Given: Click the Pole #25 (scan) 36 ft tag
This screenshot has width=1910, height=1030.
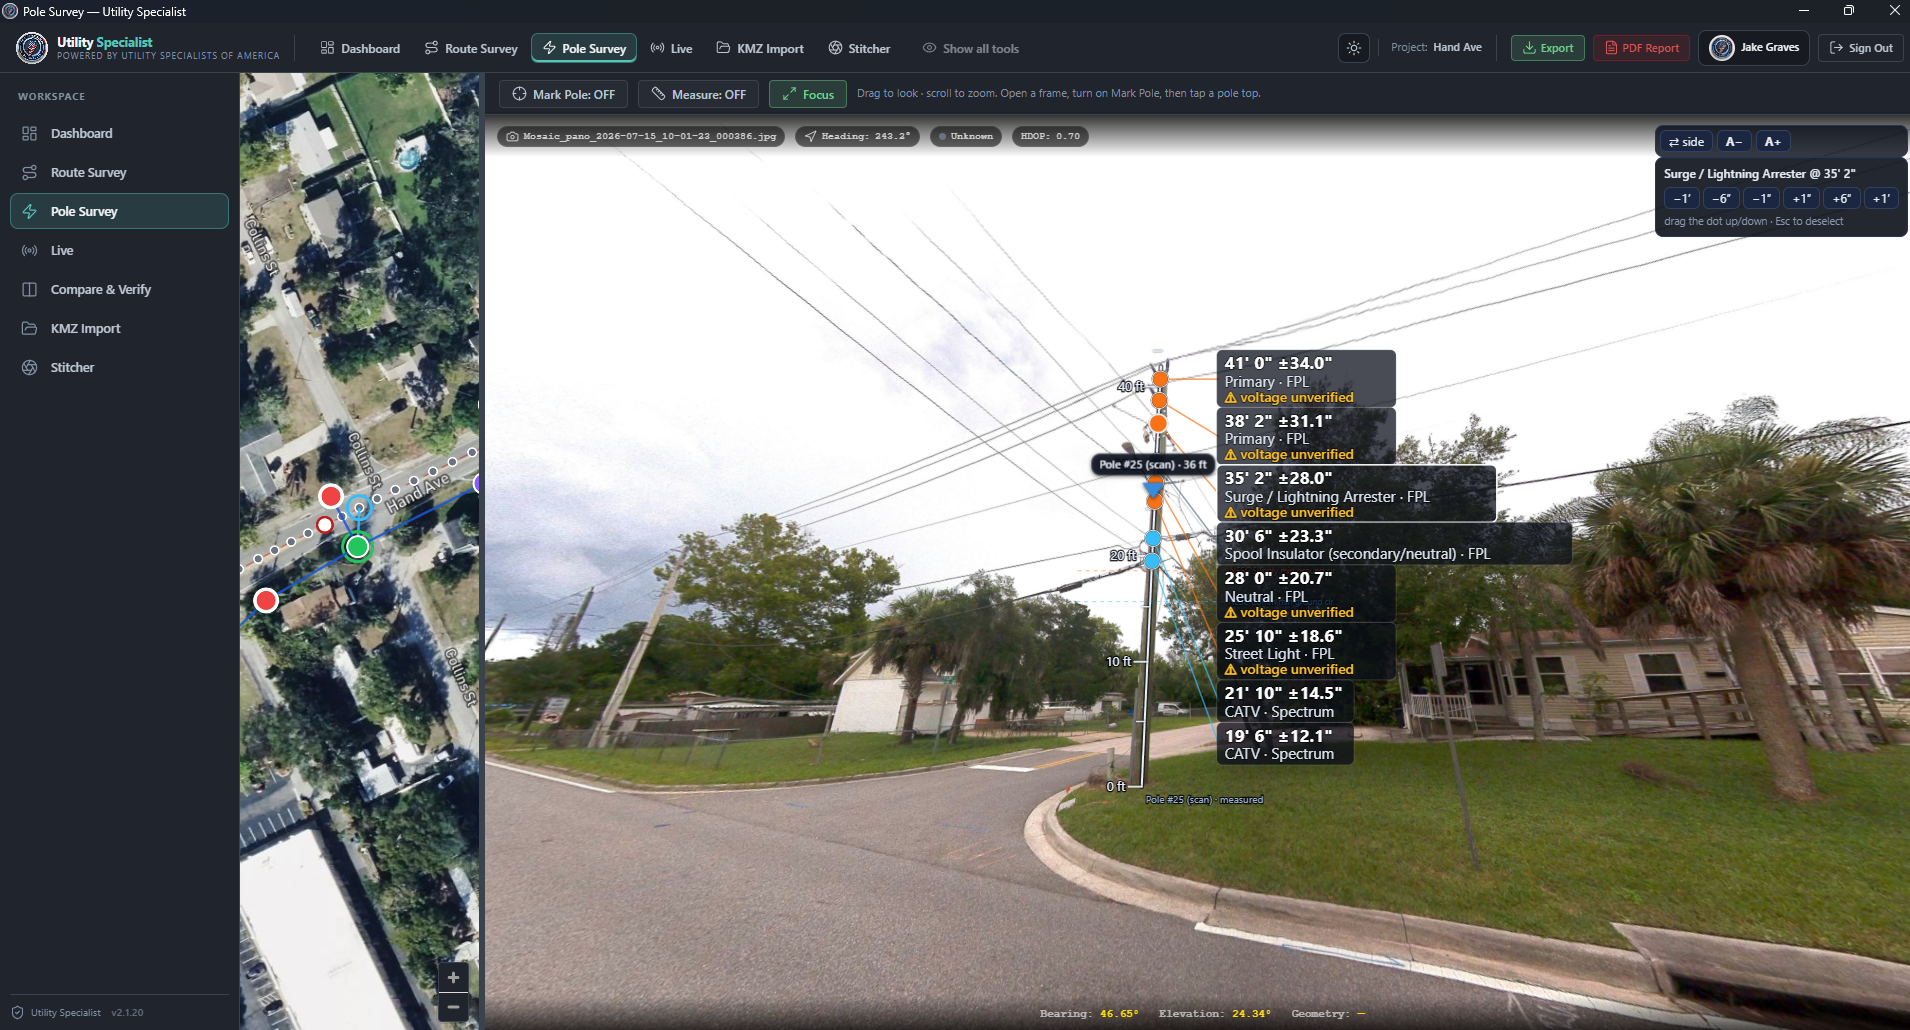Looking at the screenshot, I should pos(1153,464).
